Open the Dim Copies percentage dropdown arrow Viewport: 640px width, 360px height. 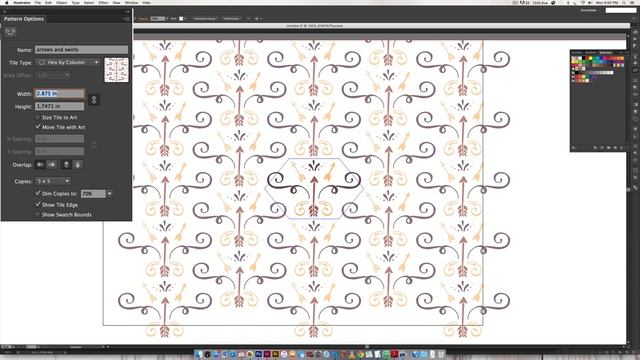coord(109,194)
